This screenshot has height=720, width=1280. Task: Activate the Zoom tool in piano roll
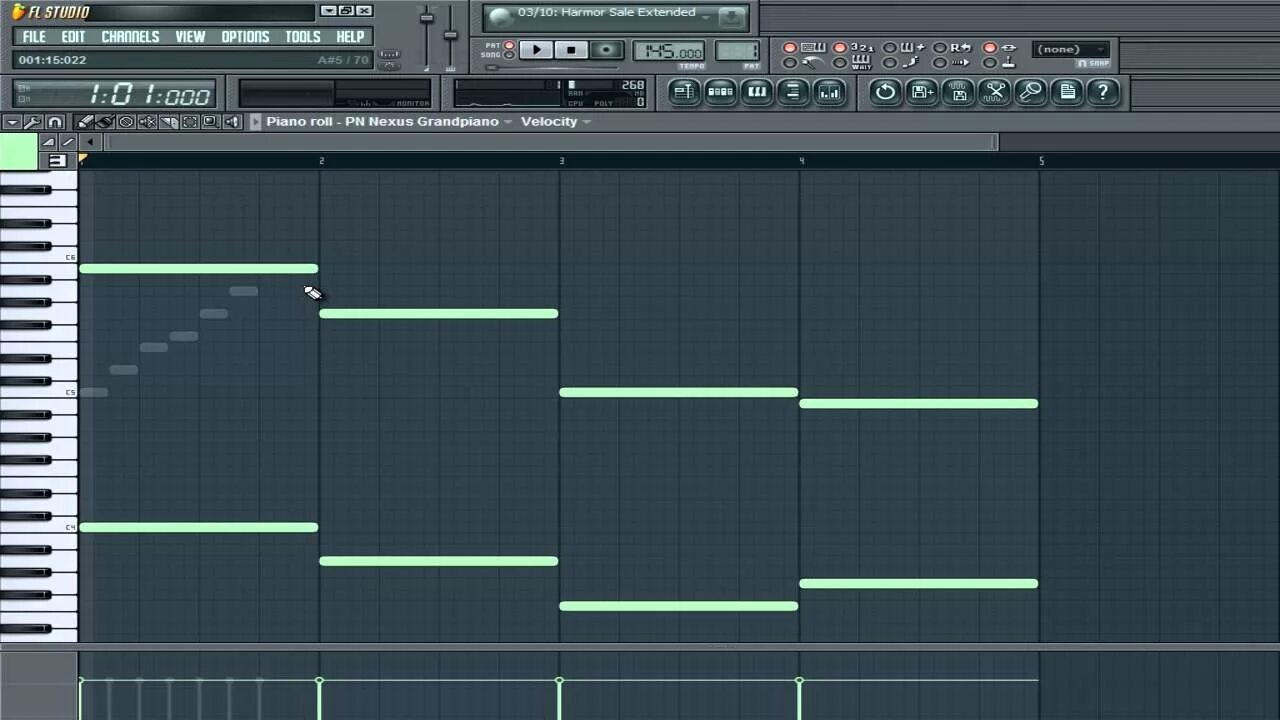point(210,122)
